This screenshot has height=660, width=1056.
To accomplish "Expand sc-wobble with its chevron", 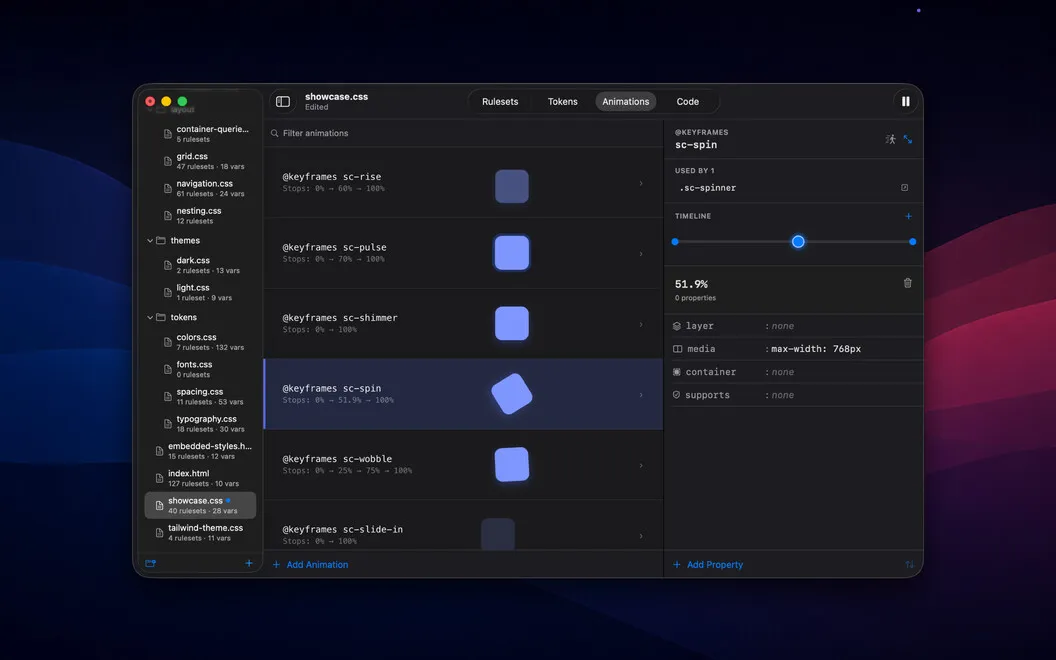I will point(640,465).
